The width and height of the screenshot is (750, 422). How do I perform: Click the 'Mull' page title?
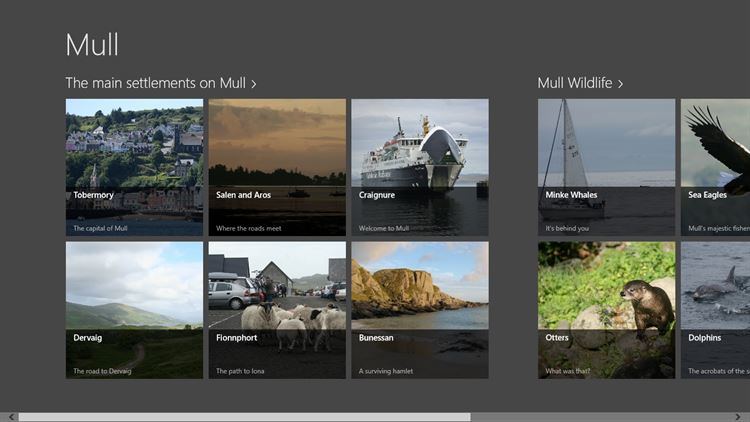[92, 45]
